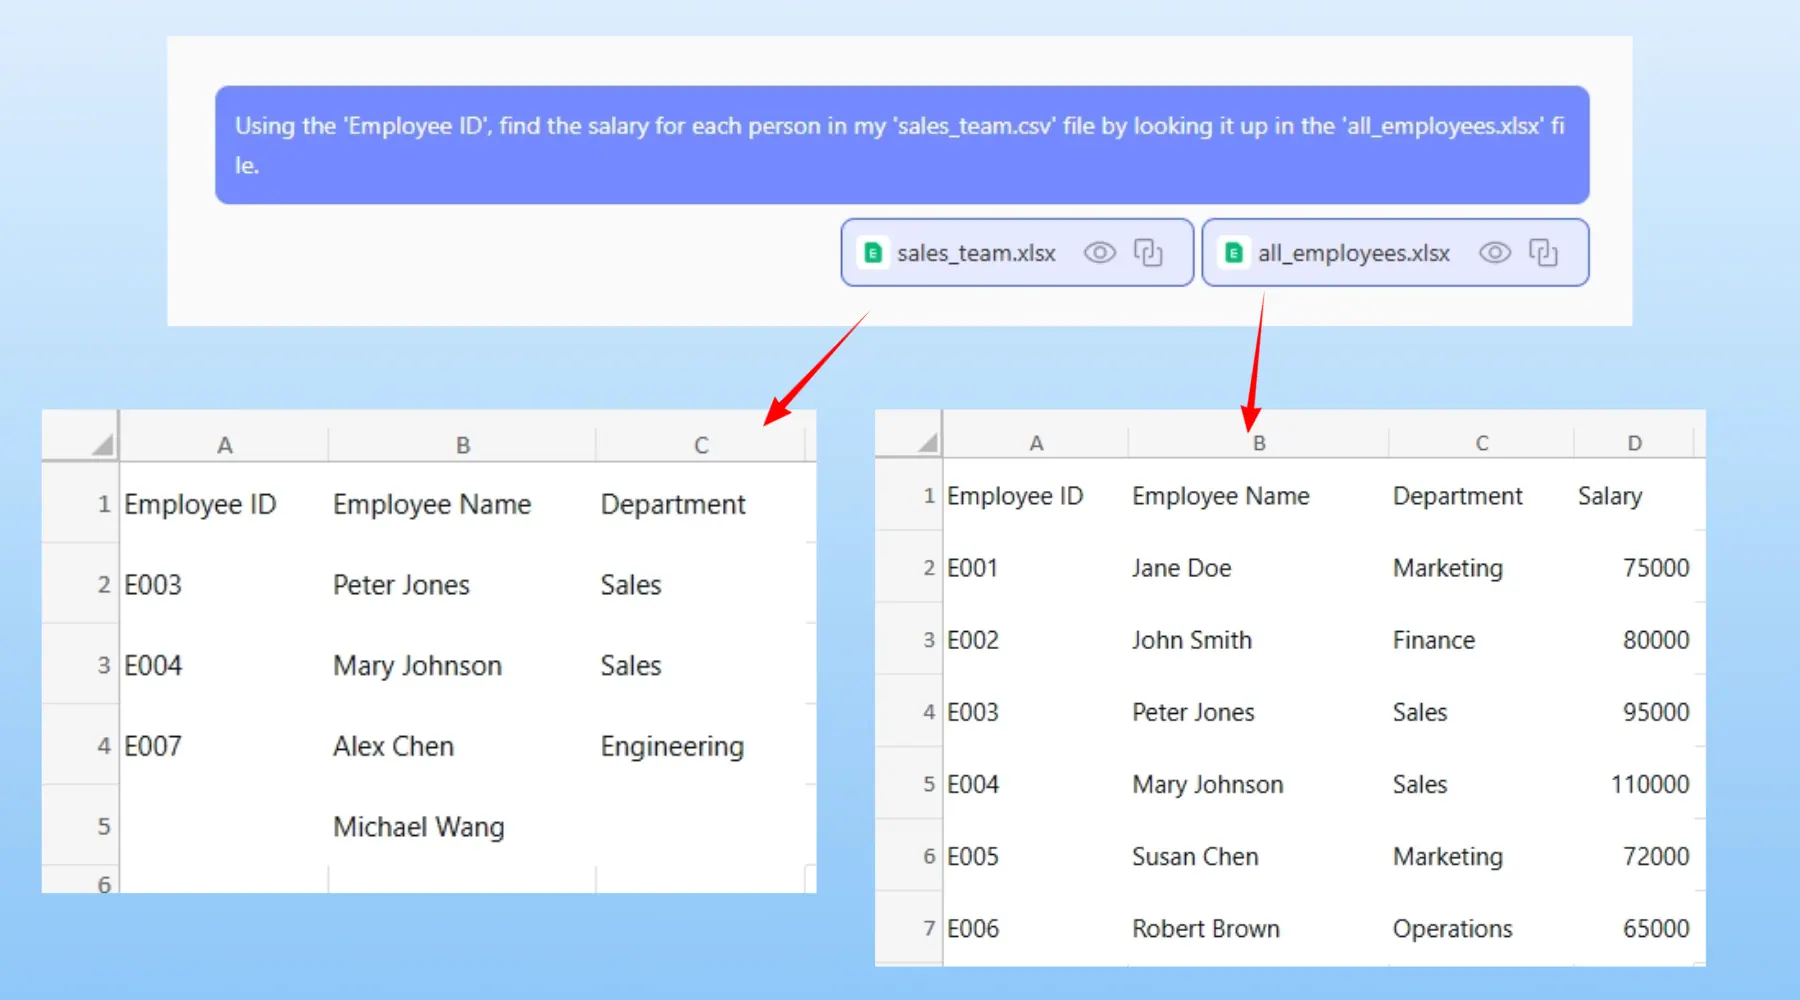Click the all_employees.xlsx file icon

(1234, 253)
